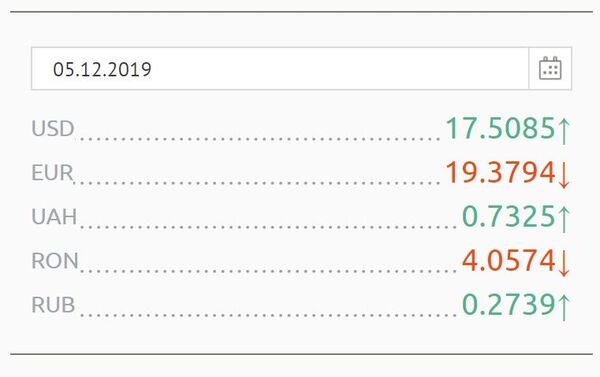Click the empty area inside the date box
Image resolution: width=600 pixels, height=377 pixels.
pos(341,69)
